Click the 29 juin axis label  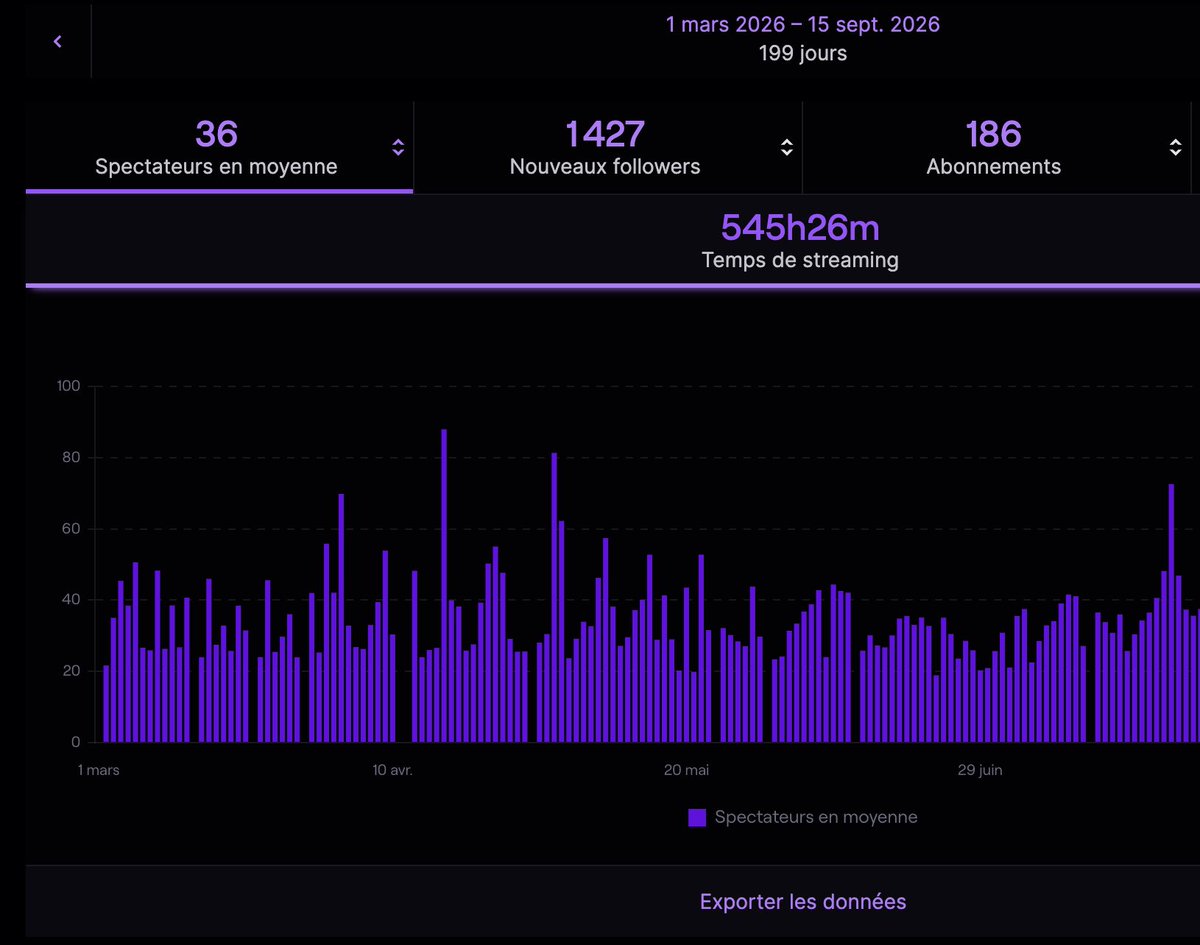coord(980,770)
